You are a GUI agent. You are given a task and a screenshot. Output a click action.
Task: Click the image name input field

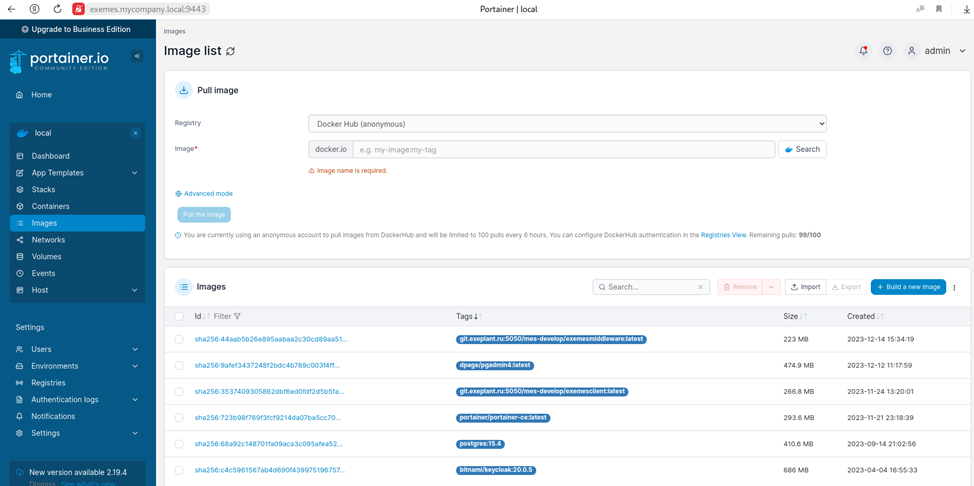[563, 149]
